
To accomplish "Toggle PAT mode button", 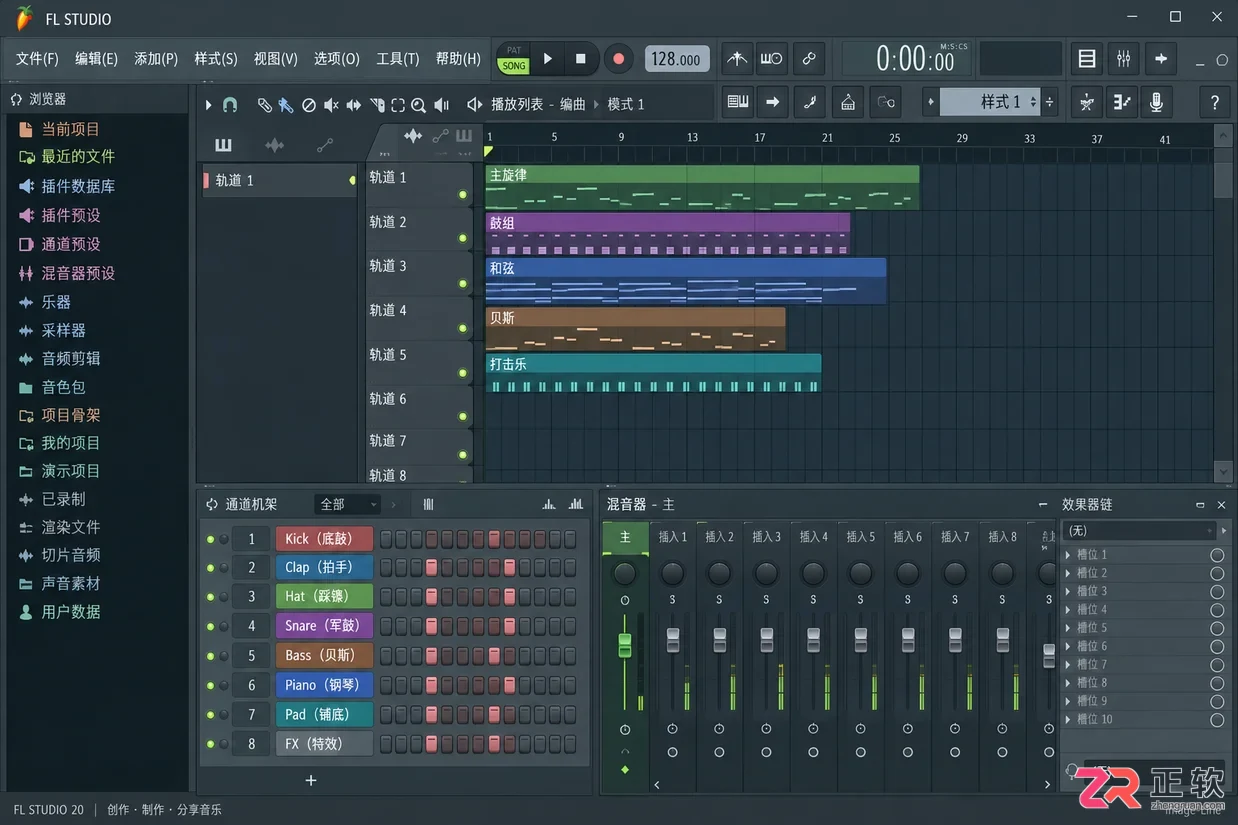I will (x=514, y=50).
